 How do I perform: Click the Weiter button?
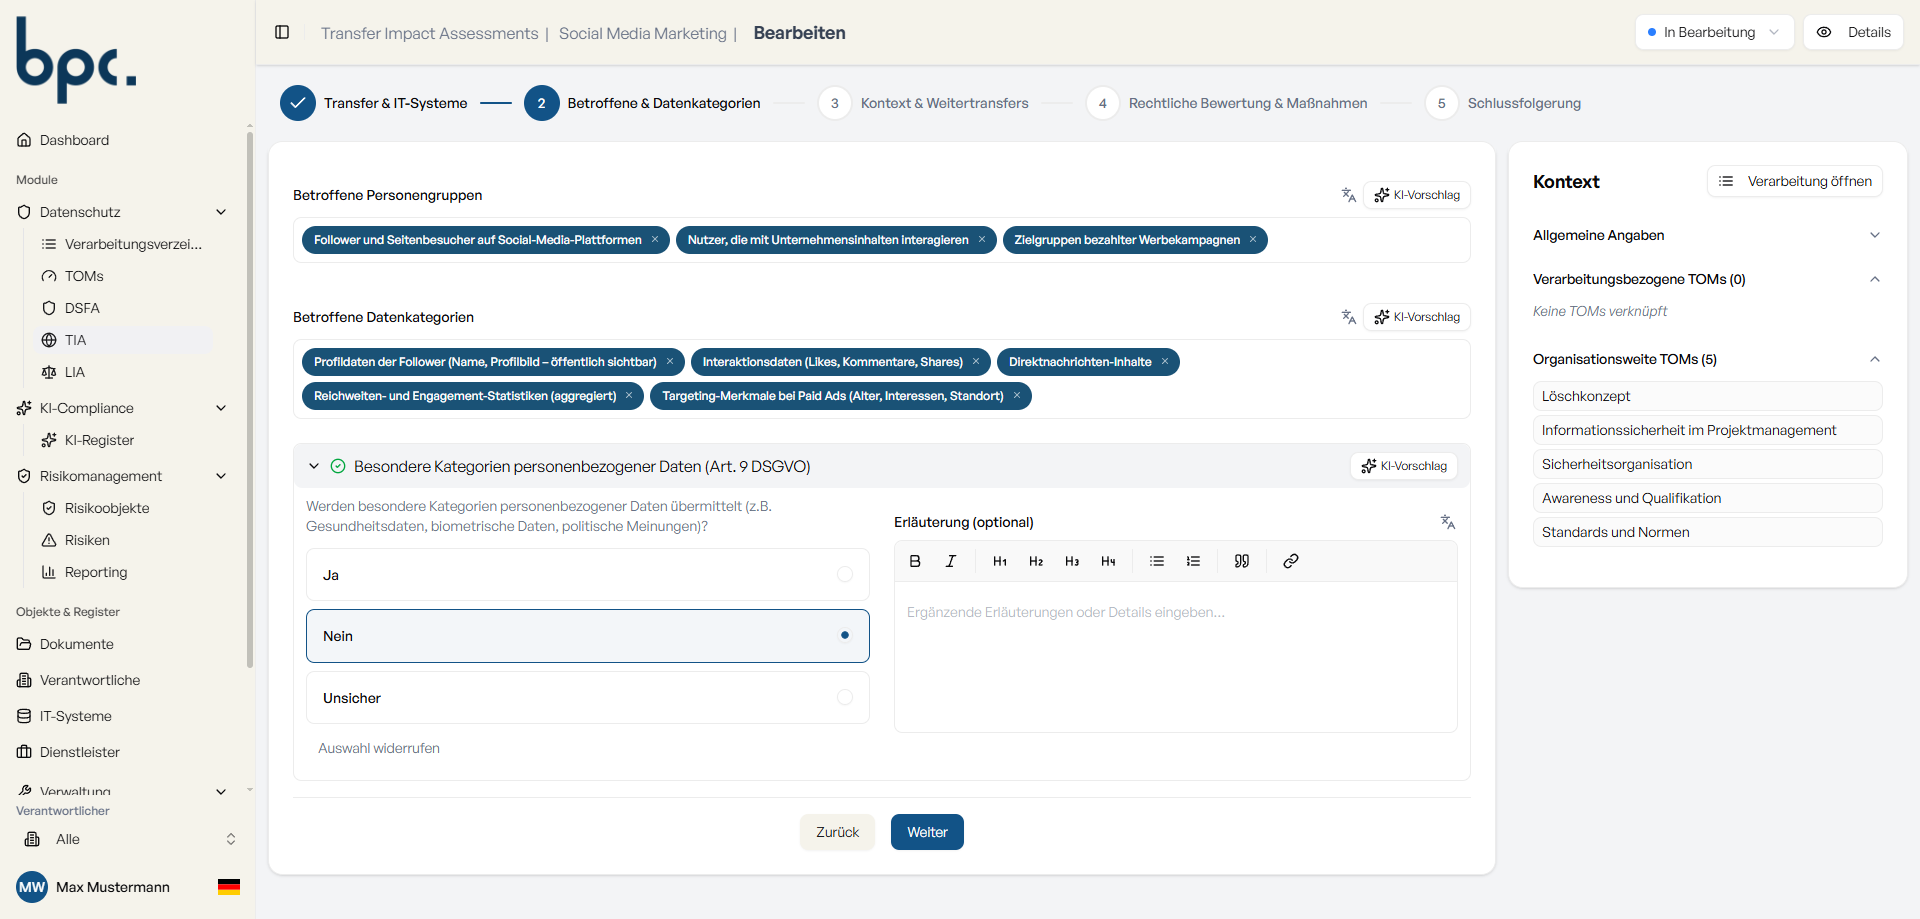click(927, 832)
